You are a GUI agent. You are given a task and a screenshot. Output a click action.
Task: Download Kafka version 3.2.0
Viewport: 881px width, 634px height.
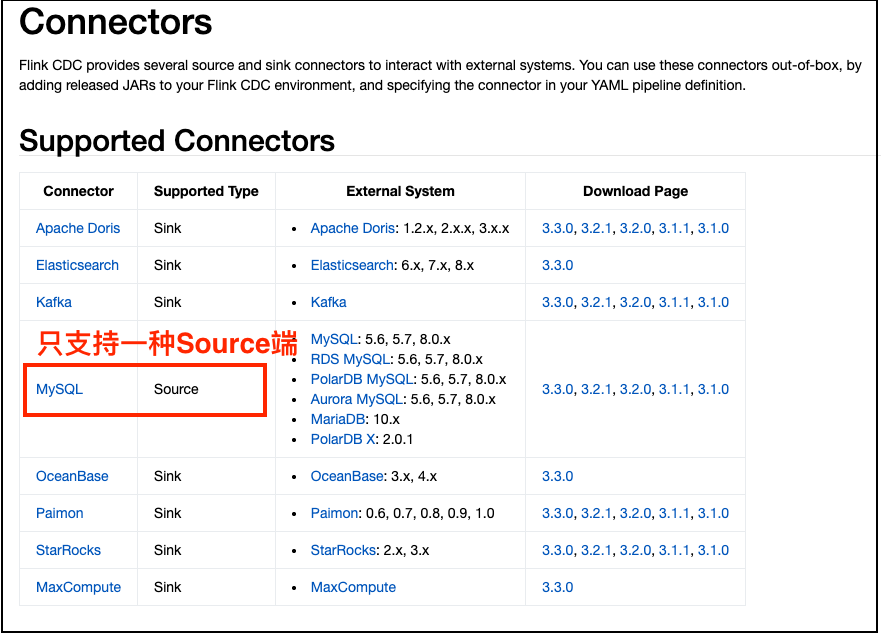point(635,302)
